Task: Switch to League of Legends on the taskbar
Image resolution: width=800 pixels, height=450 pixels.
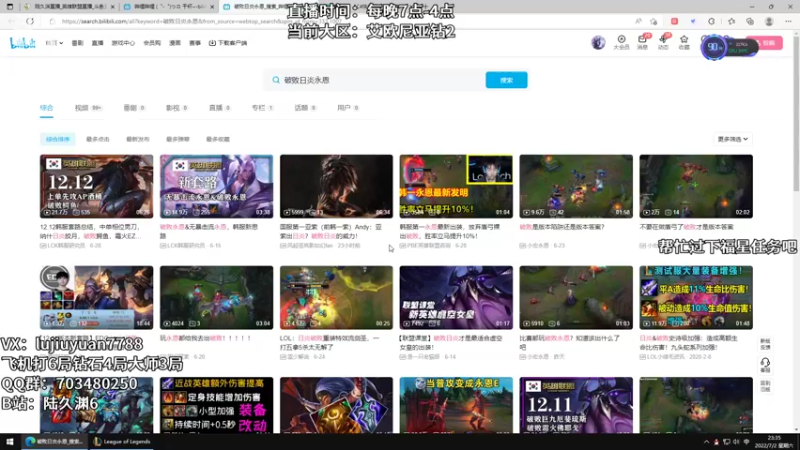Action: (x=122, y=442)
